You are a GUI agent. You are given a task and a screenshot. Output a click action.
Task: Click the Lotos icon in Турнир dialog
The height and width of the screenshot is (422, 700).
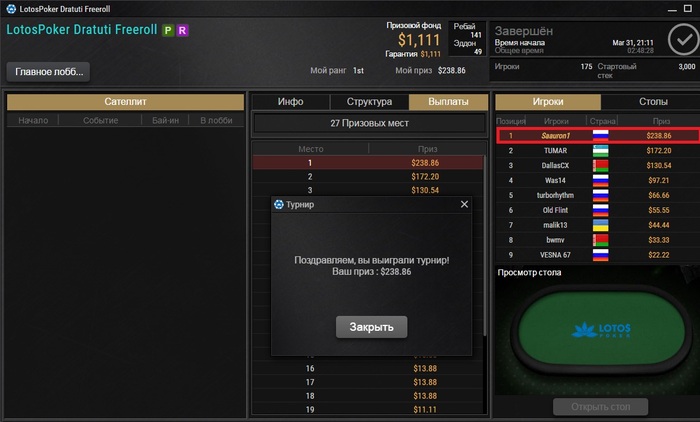pyautogui.click(x=279, y=205)
